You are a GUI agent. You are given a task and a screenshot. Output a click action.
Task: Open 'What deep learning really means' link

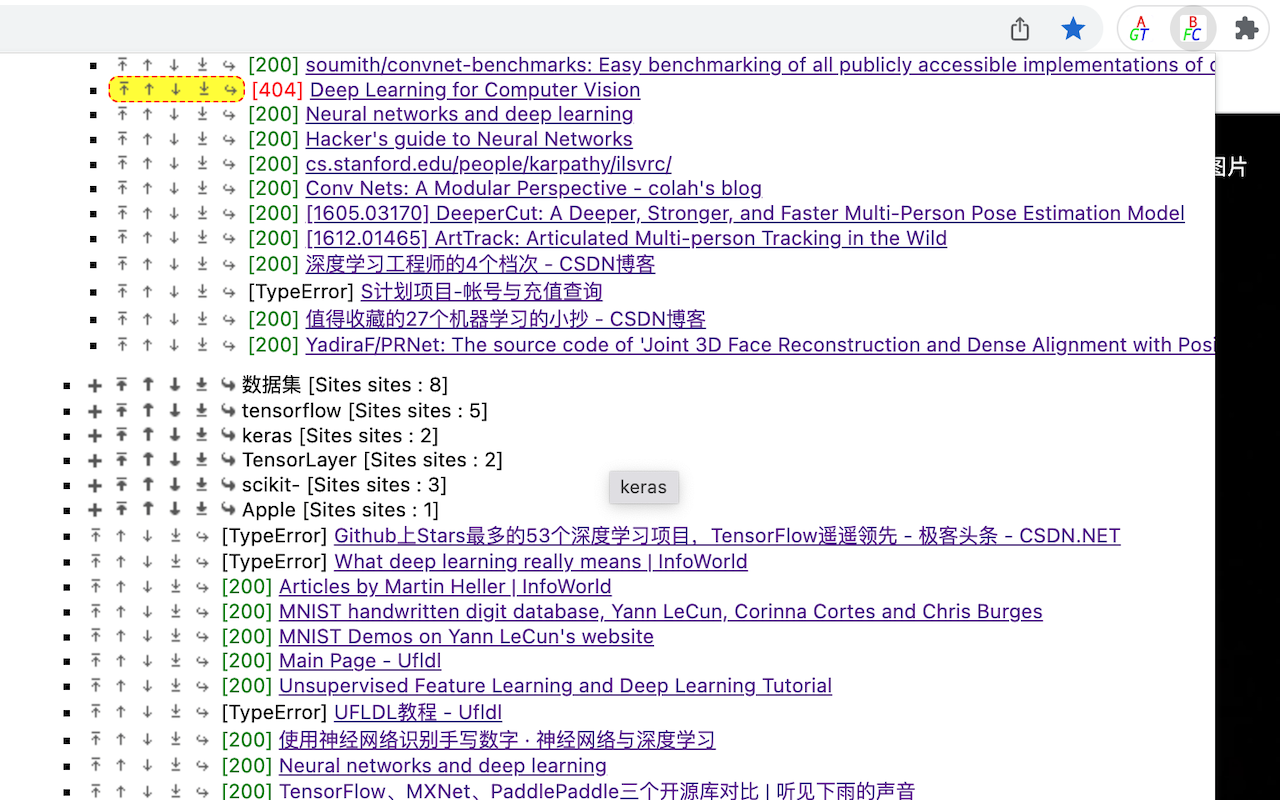coord(541,561)
